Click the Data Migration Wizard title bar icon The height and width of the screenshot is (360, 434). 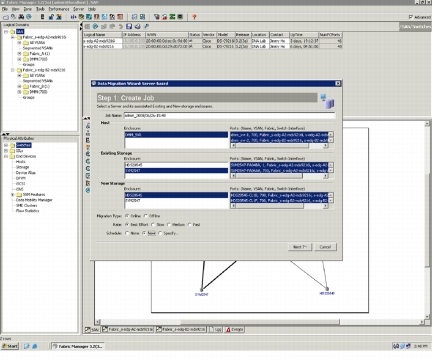coord(94,83)
